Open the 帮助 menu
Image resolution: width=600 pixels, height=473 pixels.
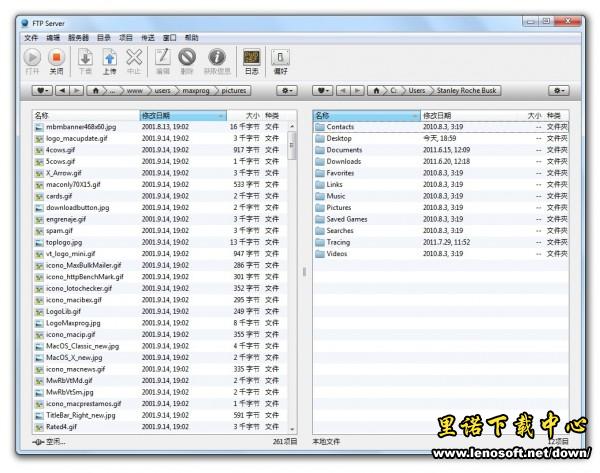(x=192, y=38)
